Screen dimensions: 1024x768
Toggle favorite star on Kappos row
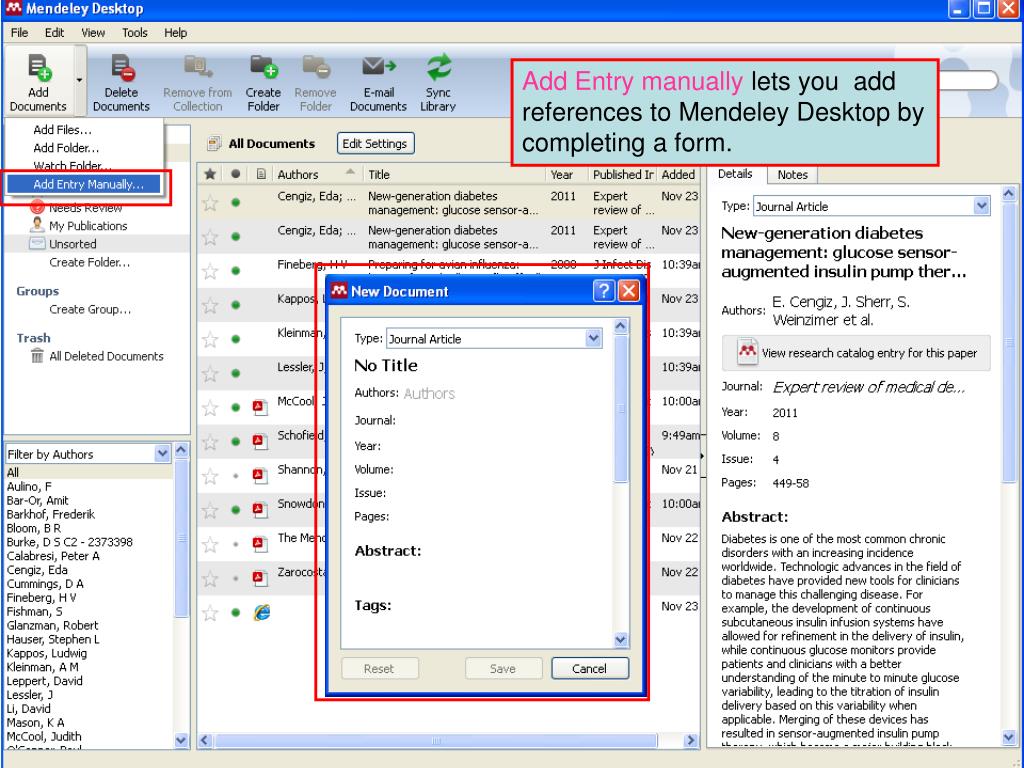click(210, 305)
